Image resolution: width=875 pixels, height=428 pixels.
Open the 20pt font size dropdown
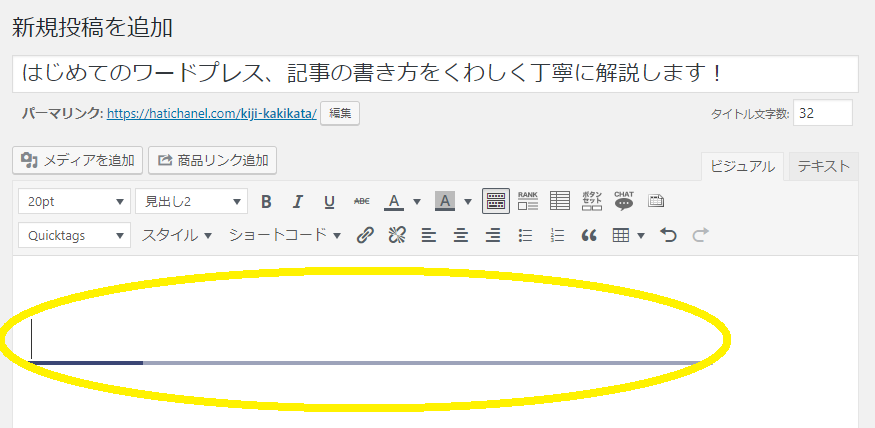click(x=74, y=201)
